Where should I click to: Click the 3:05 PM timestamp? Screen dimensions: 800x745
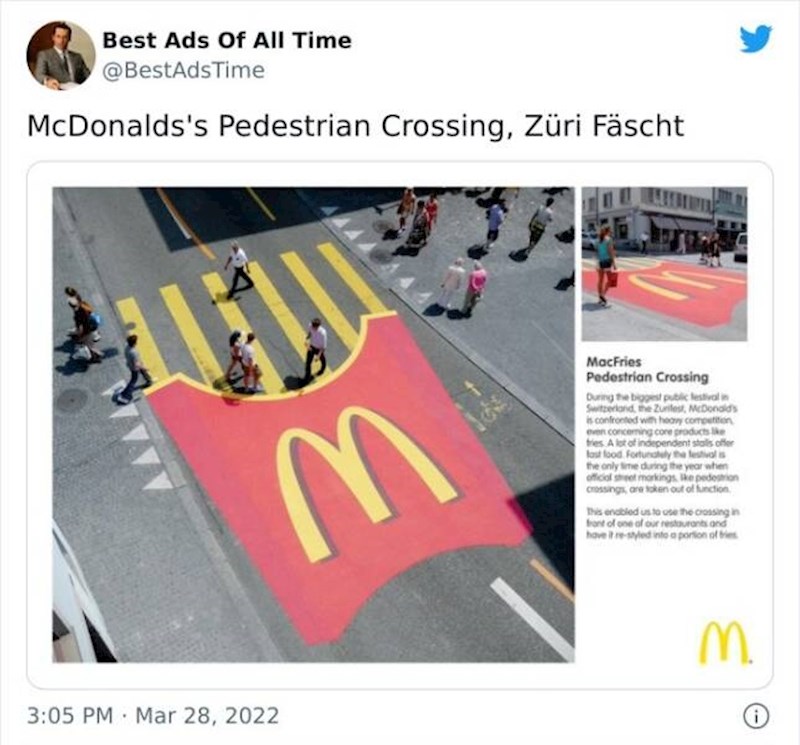click(x=70, y=715)
